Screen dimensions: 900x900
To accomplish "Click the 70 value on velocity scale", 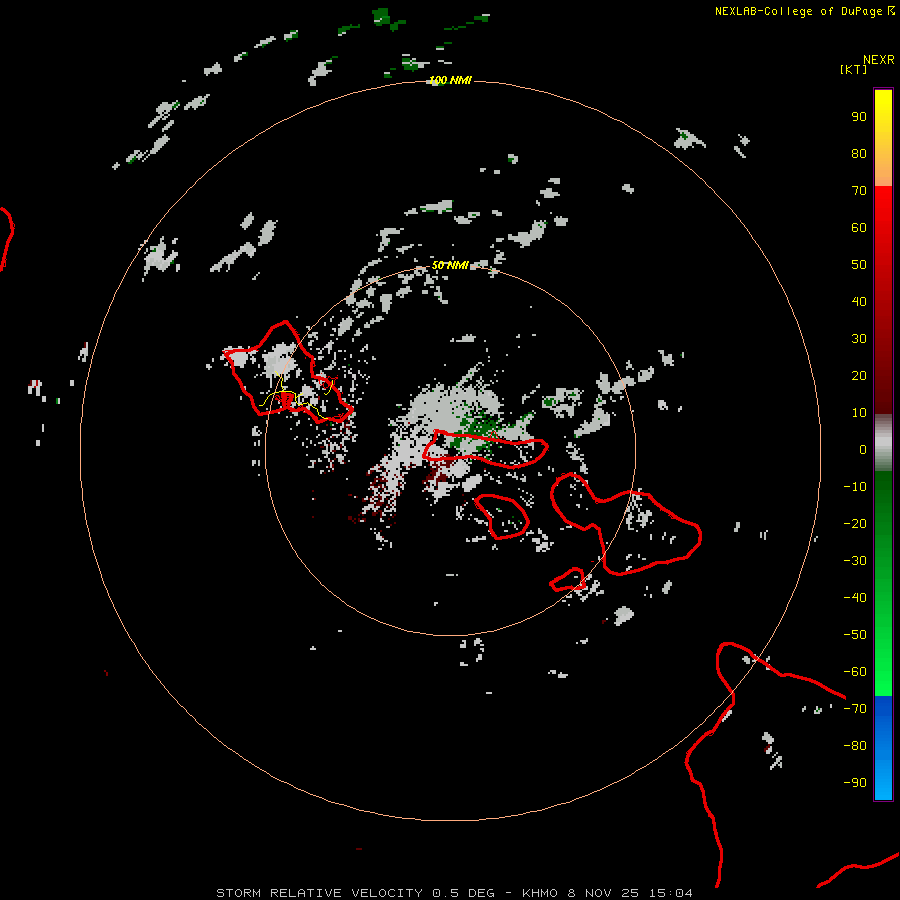I will tap(859, 191).
